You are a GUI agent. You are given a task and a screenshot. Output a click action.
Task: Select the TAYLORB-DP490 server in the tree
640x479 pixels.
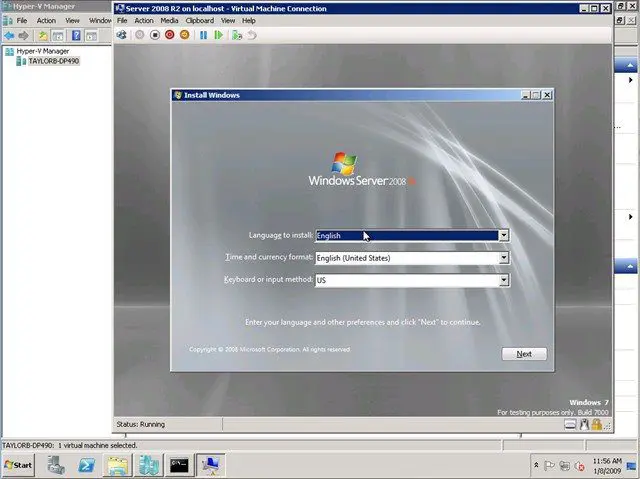pos(53,61)
